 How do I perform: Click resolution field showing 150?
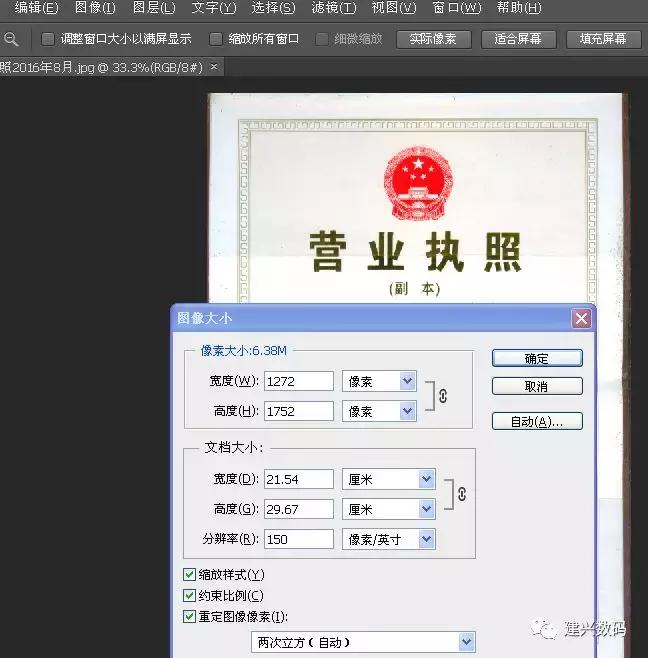[299, 539]
